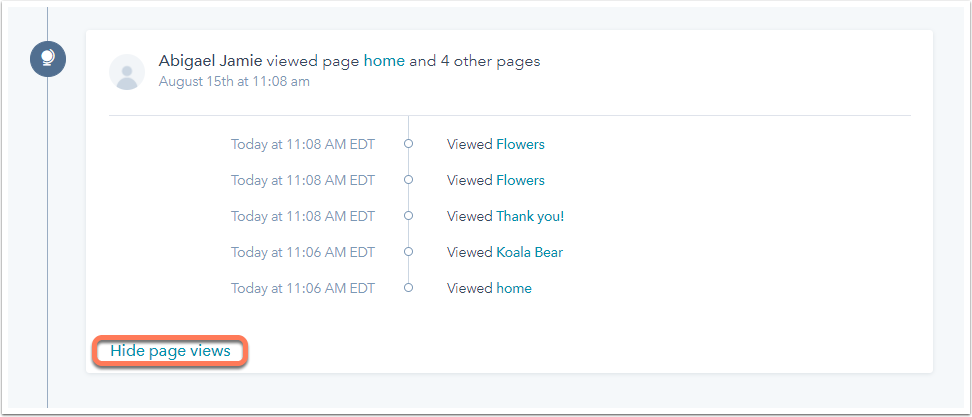Image resolution: width=972 pixels, height=417 pixels.
Task: Open the home link beside bottom Viewed entry
Action: point(514,288)
